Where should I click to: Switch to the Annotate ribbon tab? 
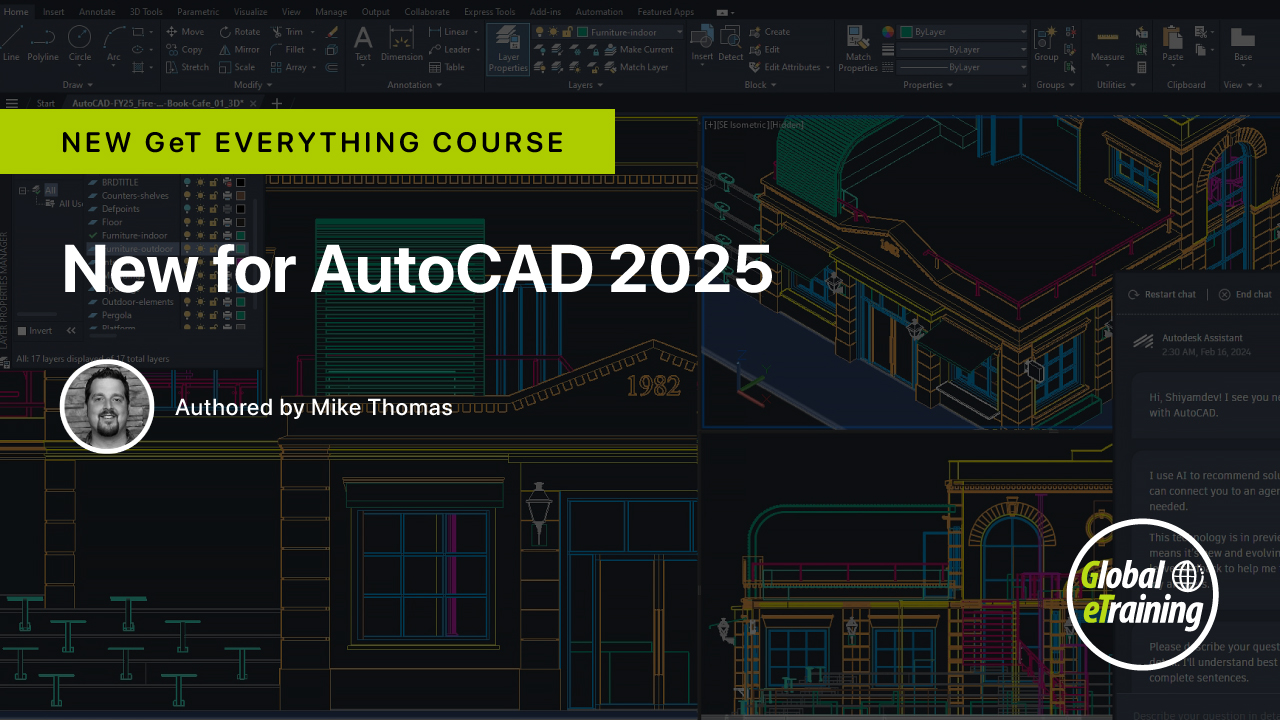tap(95, 12)
